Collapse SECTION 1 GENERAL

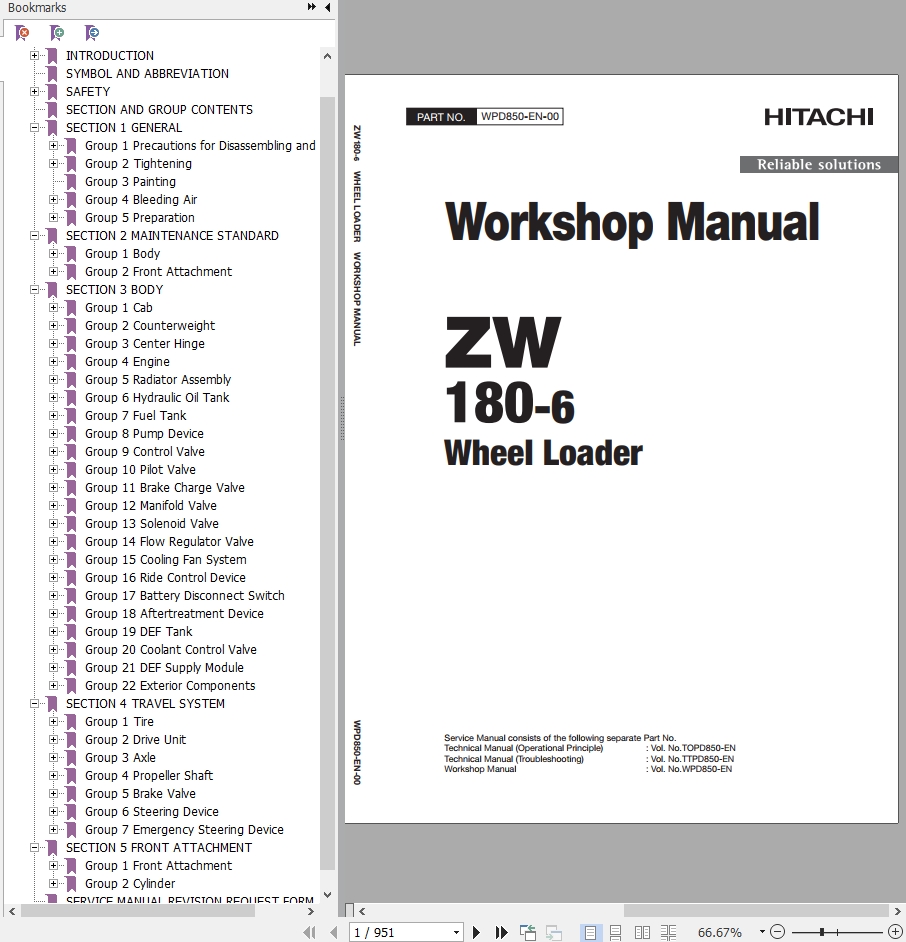[34, 127]
